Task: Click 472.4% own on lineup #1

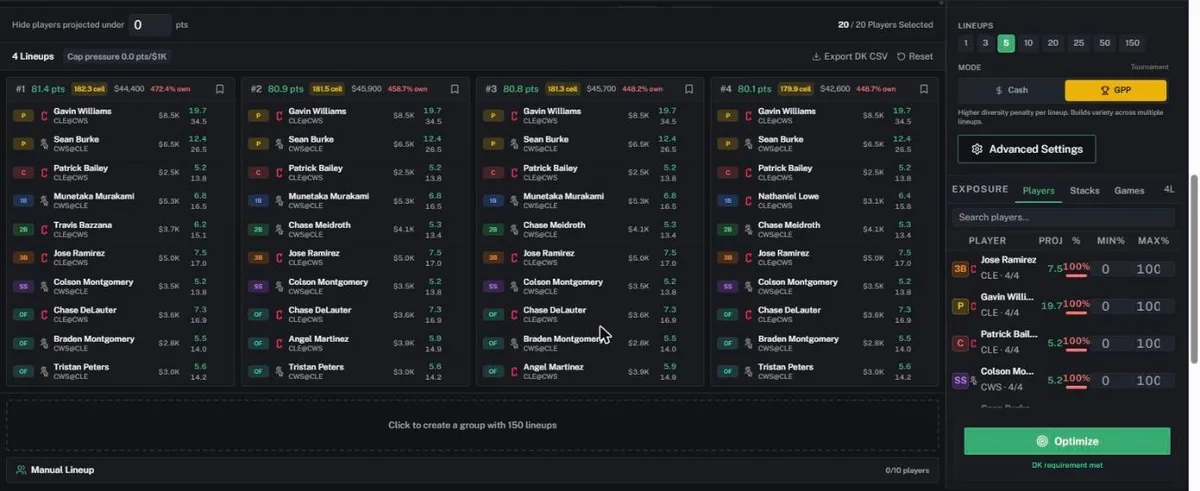Action: pyautogui.click(x=170, y=89)
